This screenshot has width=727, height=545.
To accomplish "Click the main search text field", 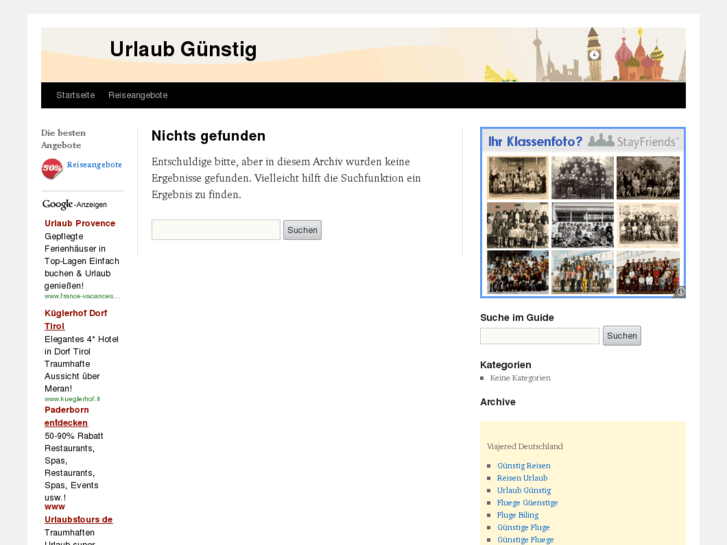I will [216, 230].
